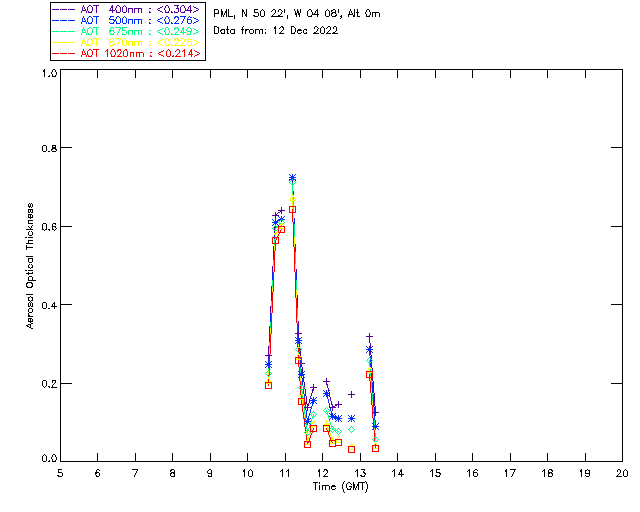
Task: Click the isolated purple plus near 12.8 hours
Action: [x=351, y=394]
